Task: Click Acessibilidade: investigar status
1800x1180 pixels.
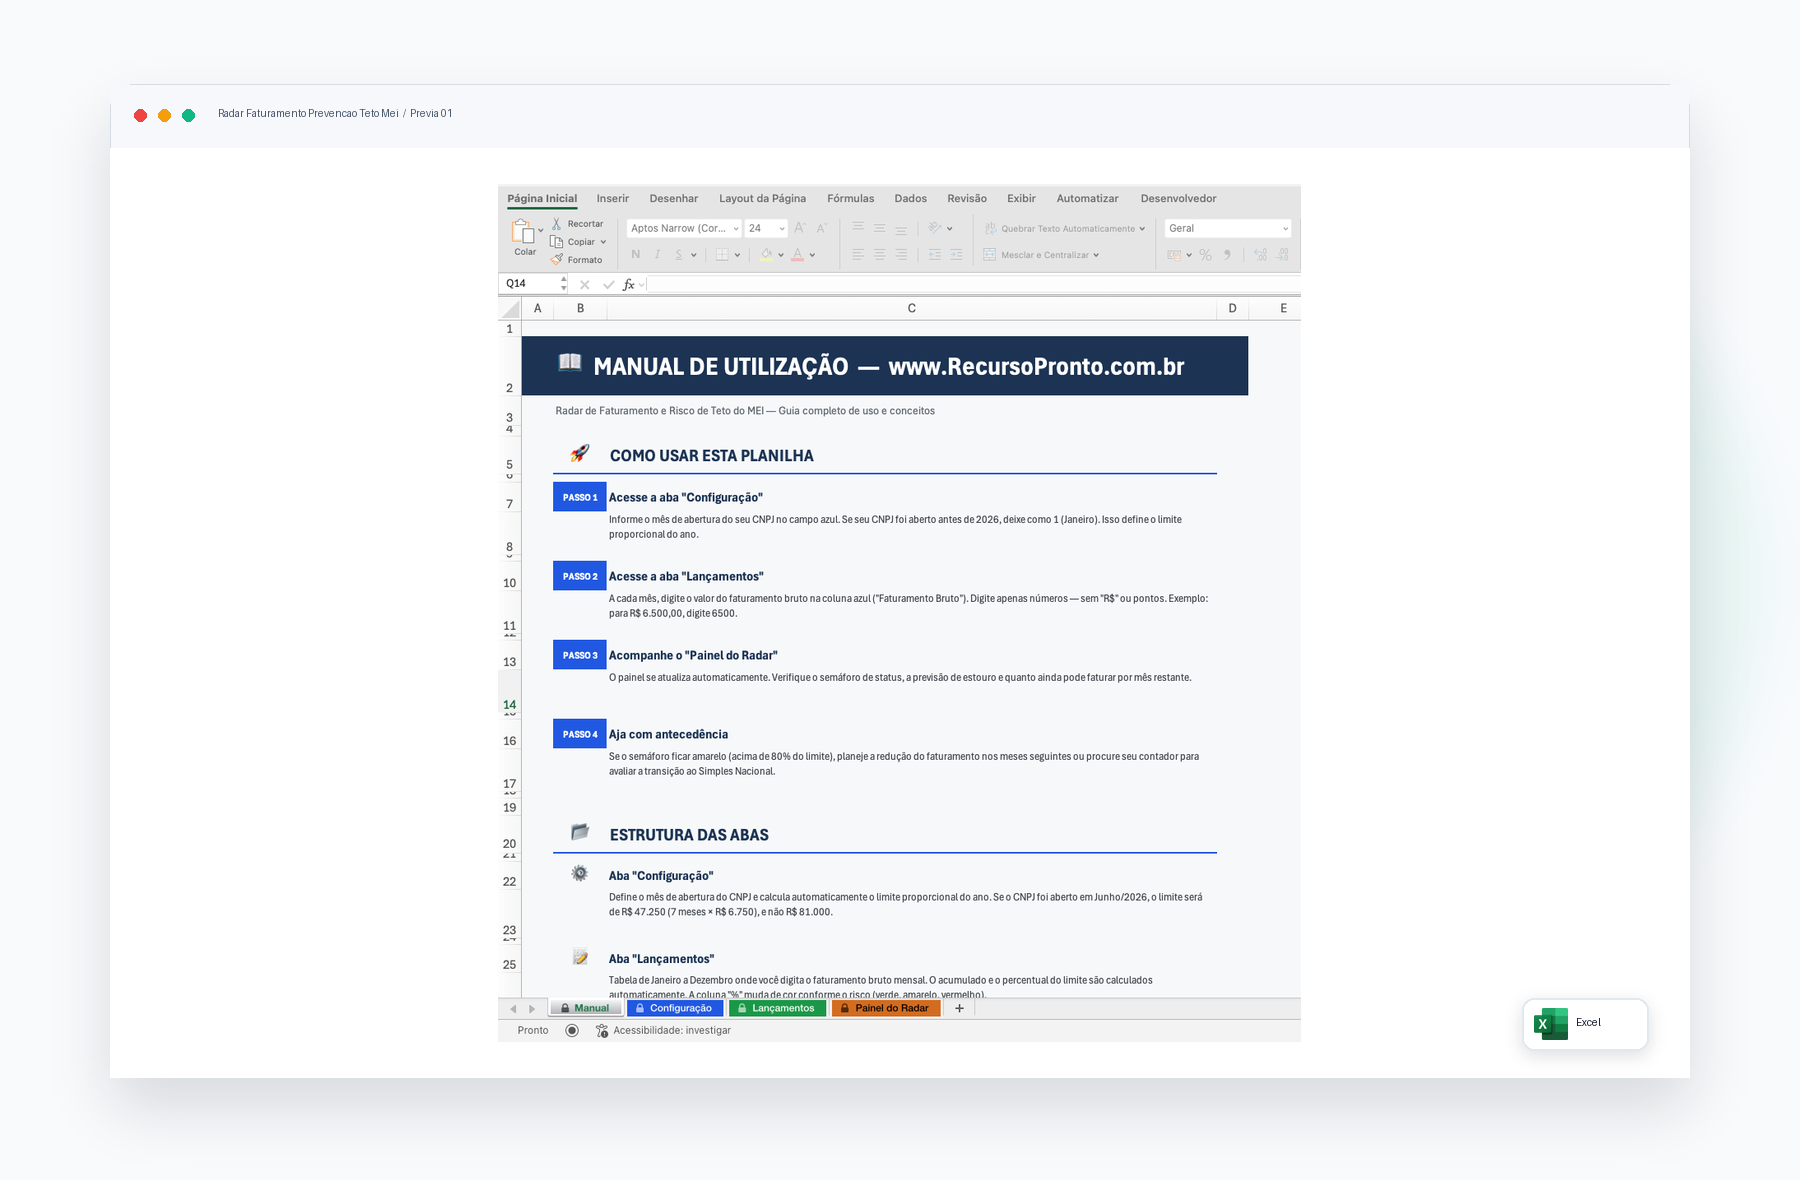Action: pos(664,1031)
